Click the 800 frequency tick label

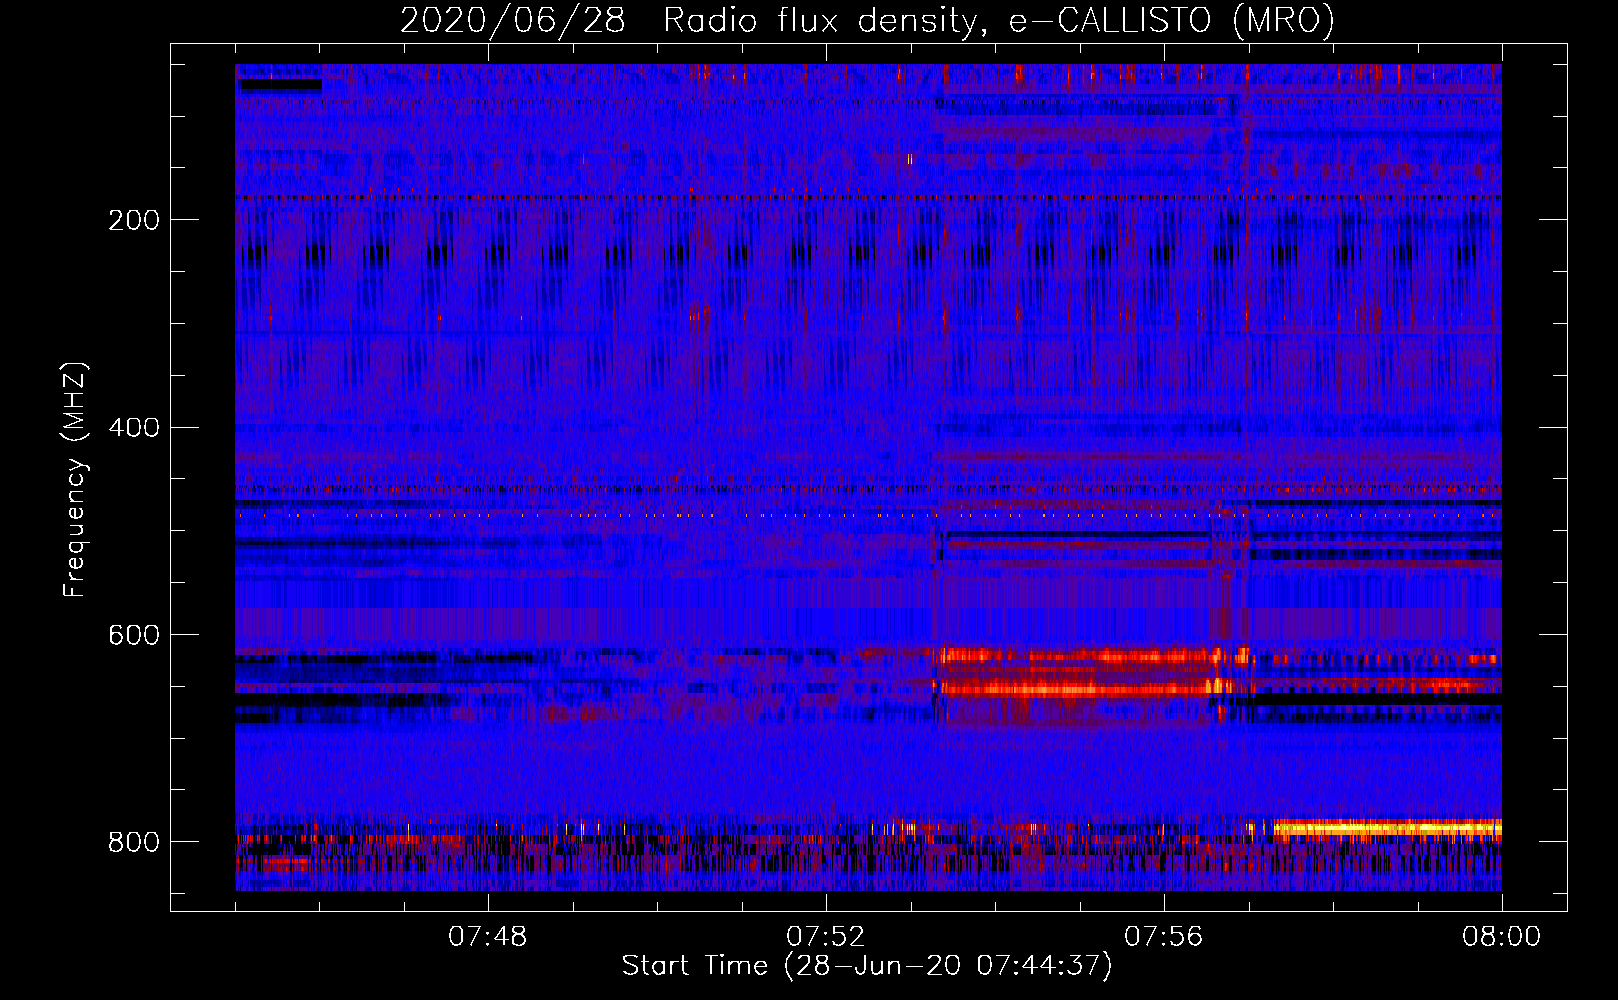click(134, 842)
